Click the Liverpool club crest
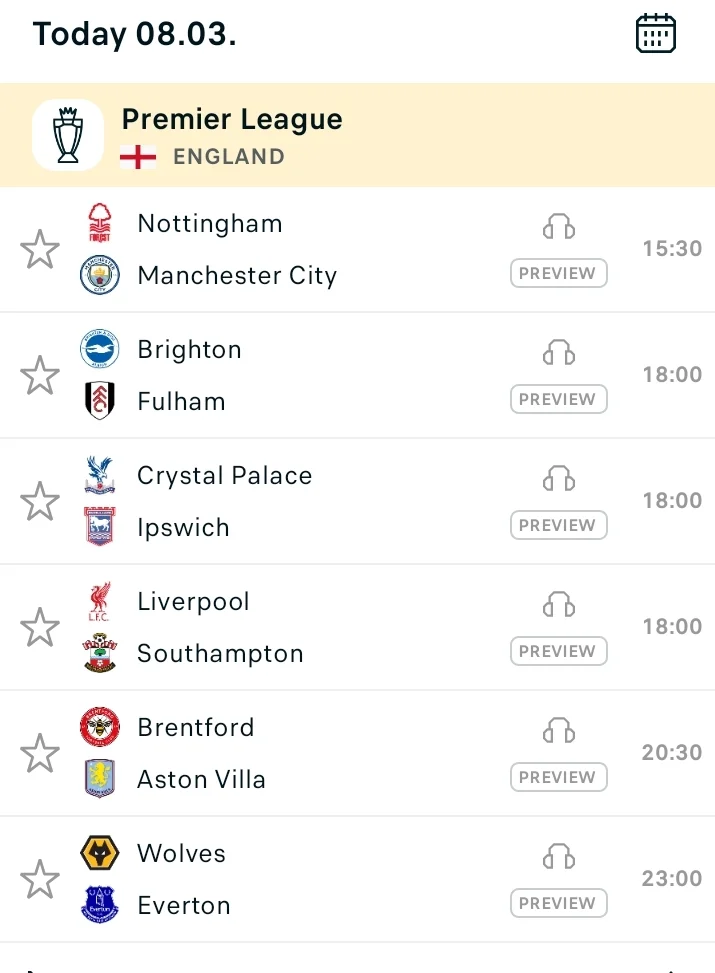 tap(99, 601)
